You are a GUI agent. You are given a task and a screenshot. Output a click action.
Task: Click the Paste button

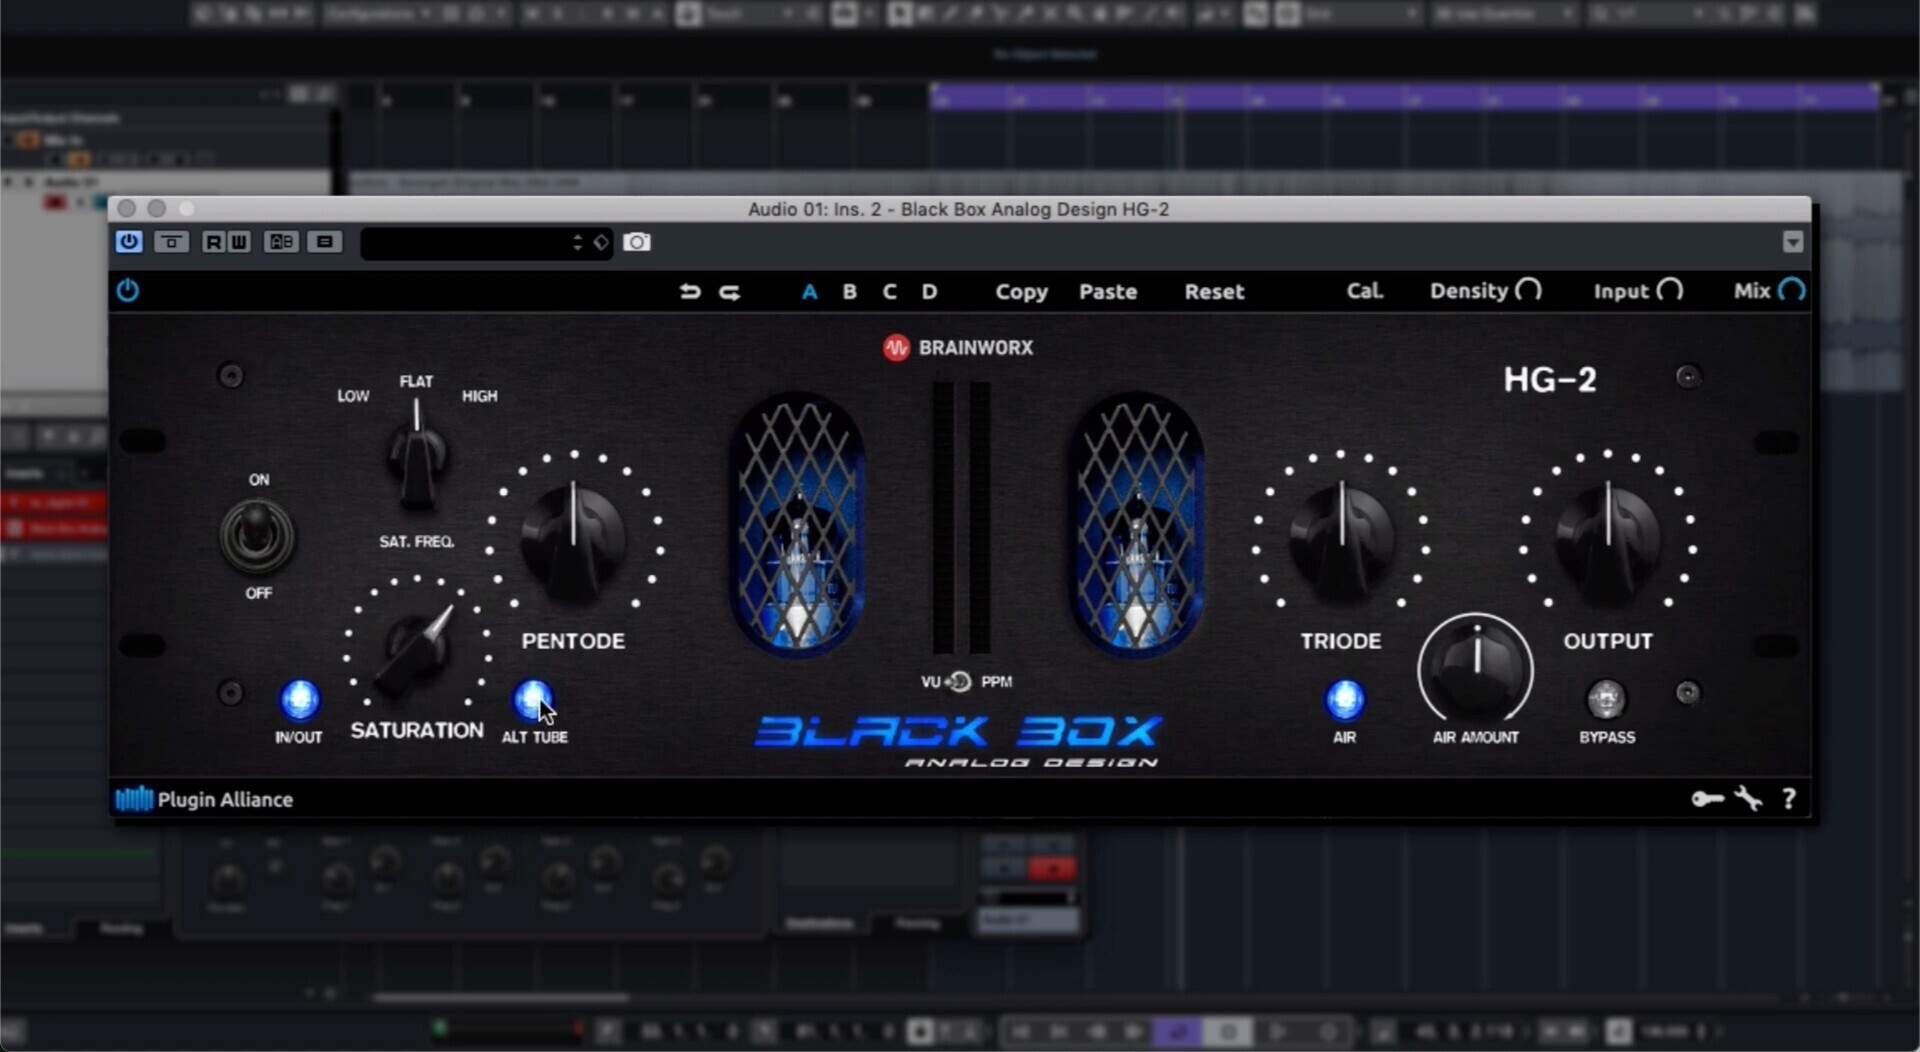coord(1108,292)
